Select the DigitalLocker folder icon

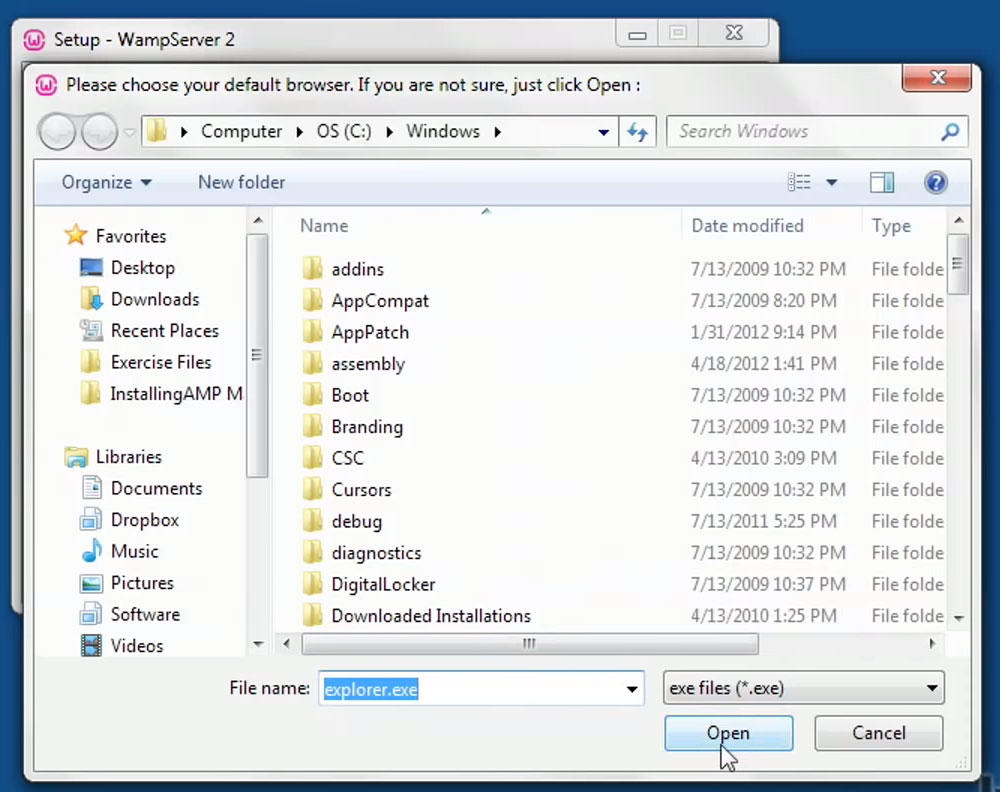pyautogui.click(x=312, y=584)
